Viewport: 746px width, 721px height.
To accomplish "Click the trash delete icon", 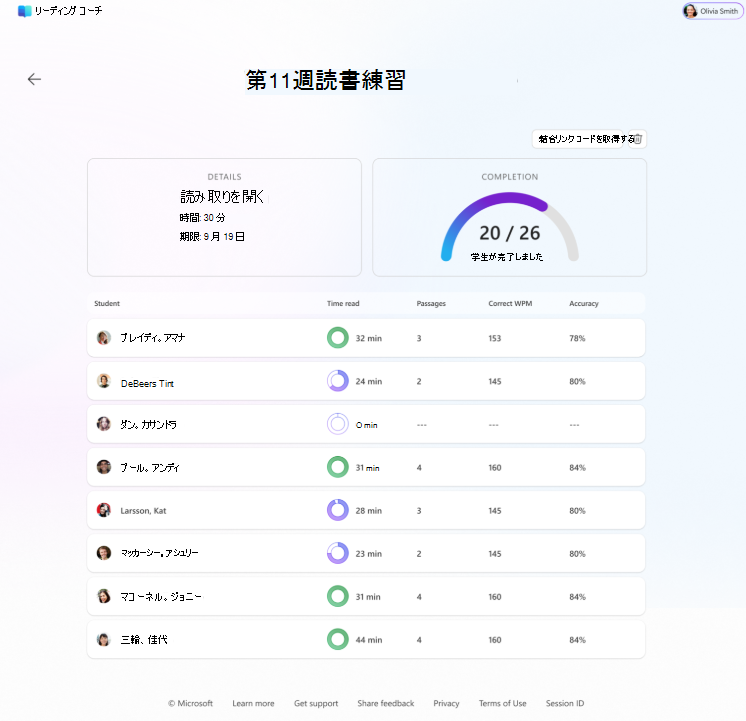I will coord(638,139).
